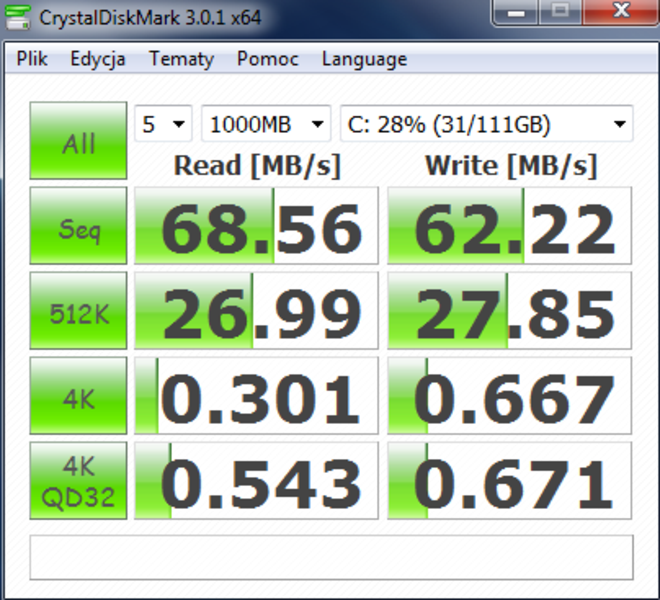
Task: Click the Write [MB/s] column header
Action: click(x=511, y=165)
